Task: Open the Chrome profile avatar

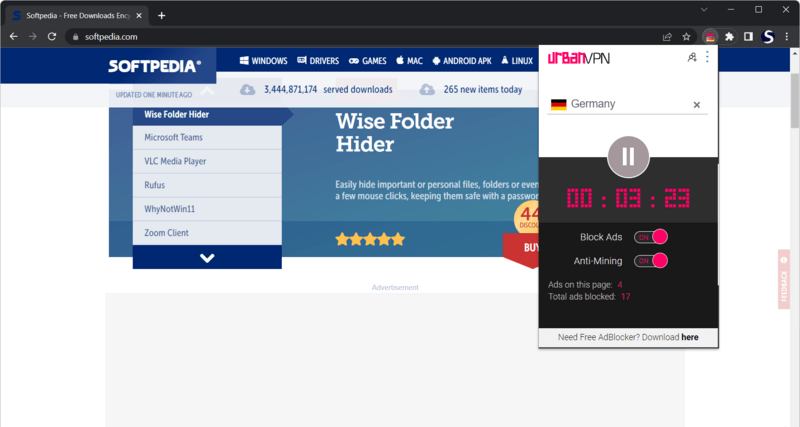Action: 768,37
